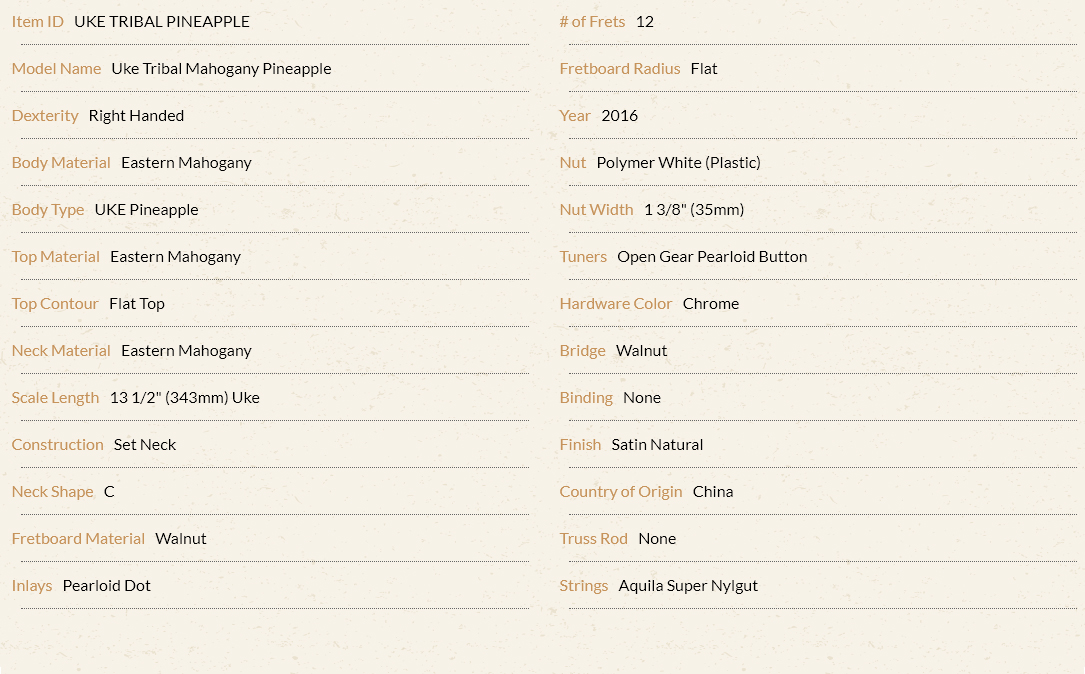The image size is (1085, 674).
Task: Click the Item ID label
Action: [x=37, y=21]
